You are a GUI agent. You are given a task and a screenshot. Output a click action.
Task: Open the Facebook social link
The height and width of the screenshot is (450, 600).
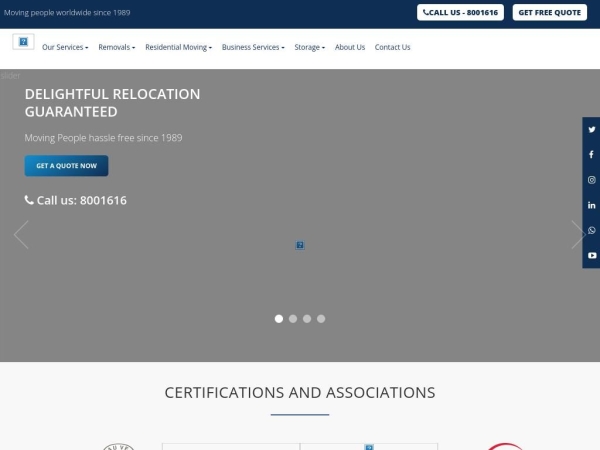(591, 155)
